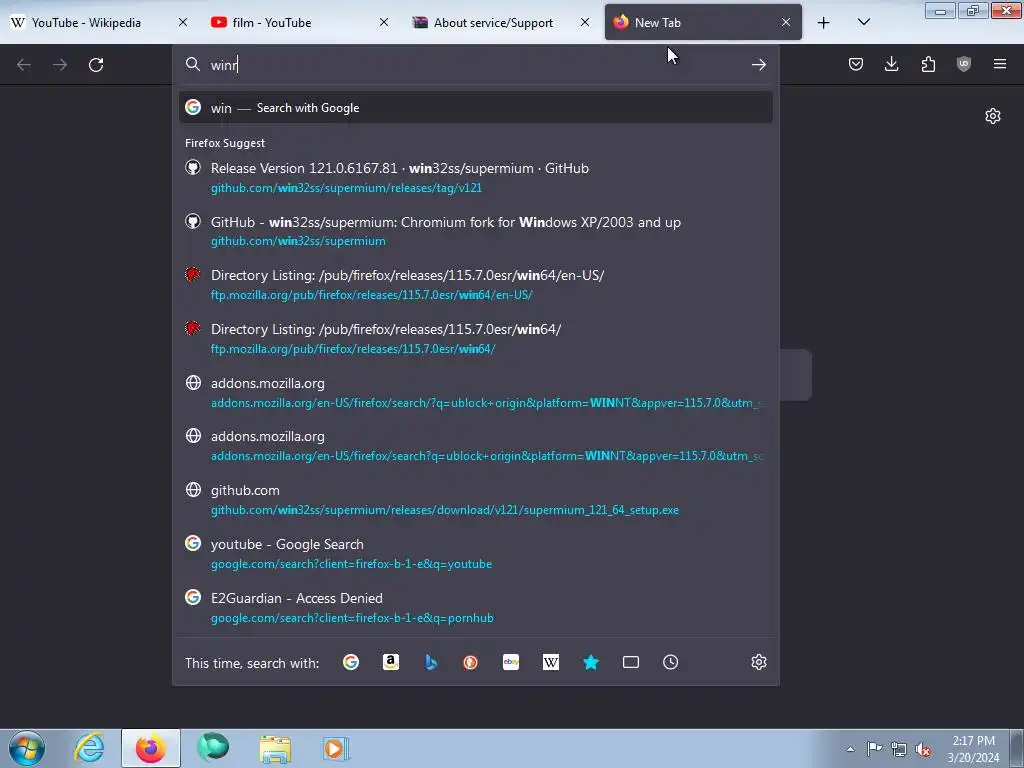Screen dimensions: 1024x768
Task: Open second addons.mozilla.org search?q suggestion
Action: (475, 445)
